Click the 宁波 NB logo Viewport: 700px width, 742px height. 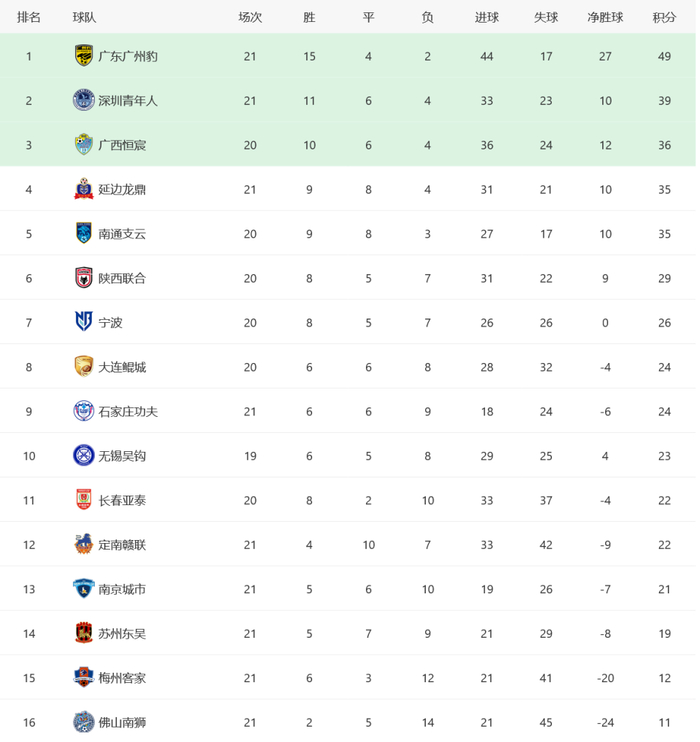tap(84, 322)
